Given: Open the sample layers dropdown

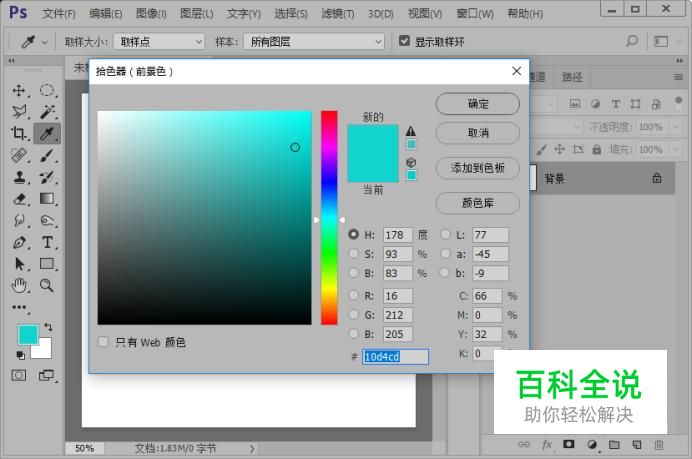Looking at the screenshot, I should pos(314,41).
